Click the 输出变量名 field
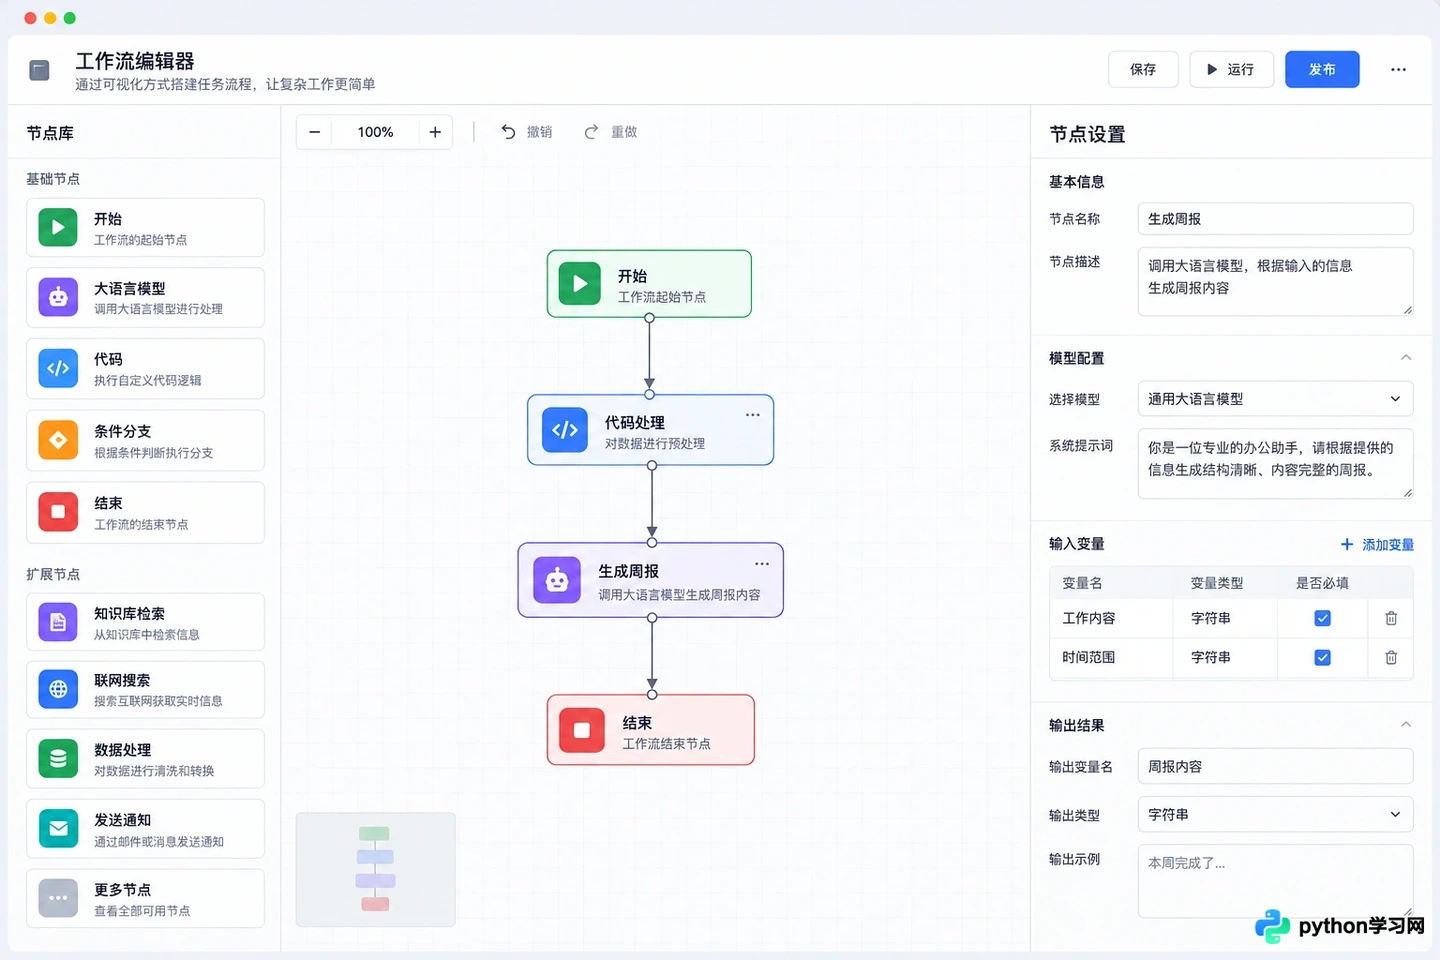The height and width of the screenshot is (960, 1440). (1276, 766)
